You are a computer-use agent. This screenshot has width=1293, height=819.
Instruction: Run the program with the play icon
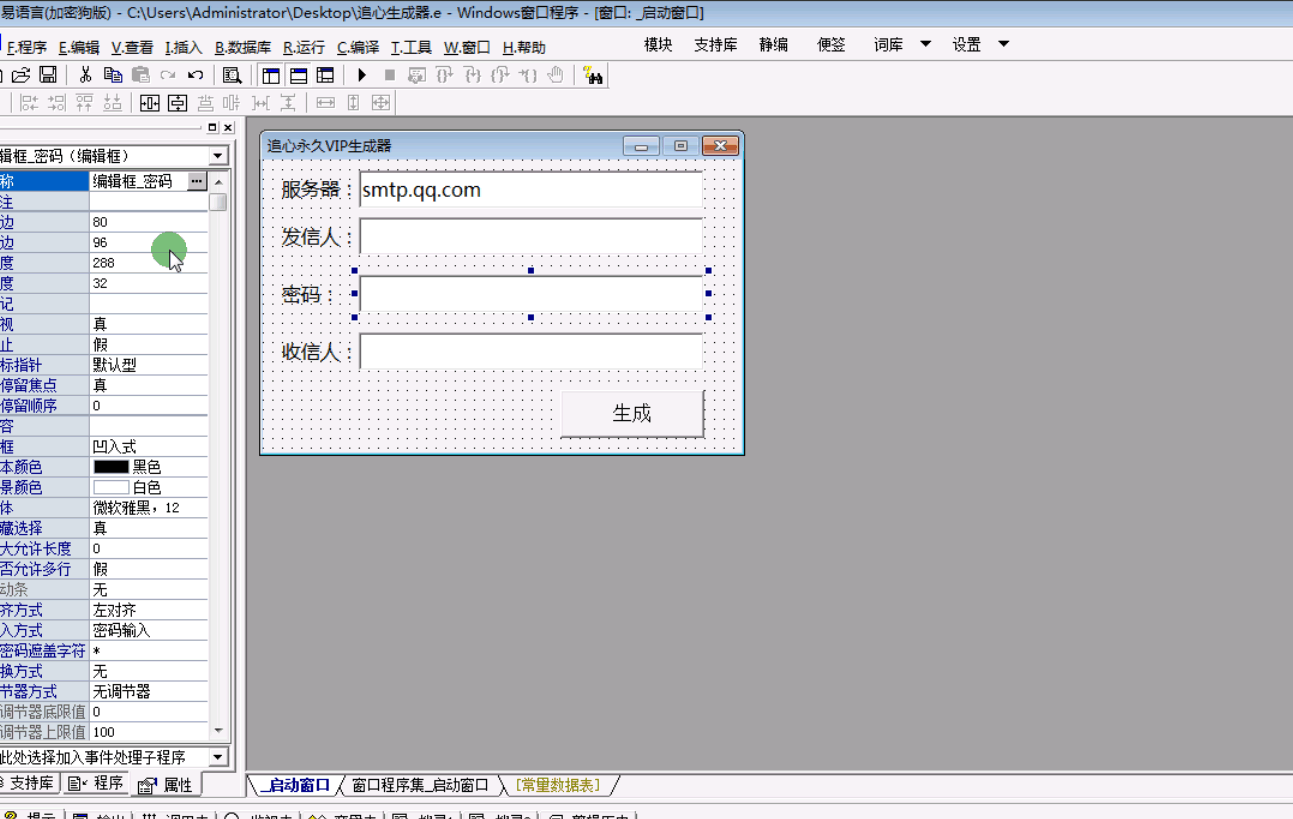click(x=362, y=75)
